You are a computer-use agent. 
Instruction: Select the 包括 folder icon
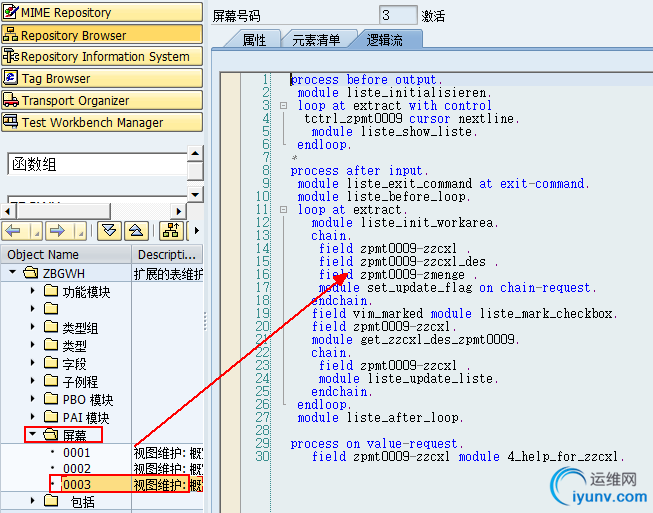[x=51, y=500]
